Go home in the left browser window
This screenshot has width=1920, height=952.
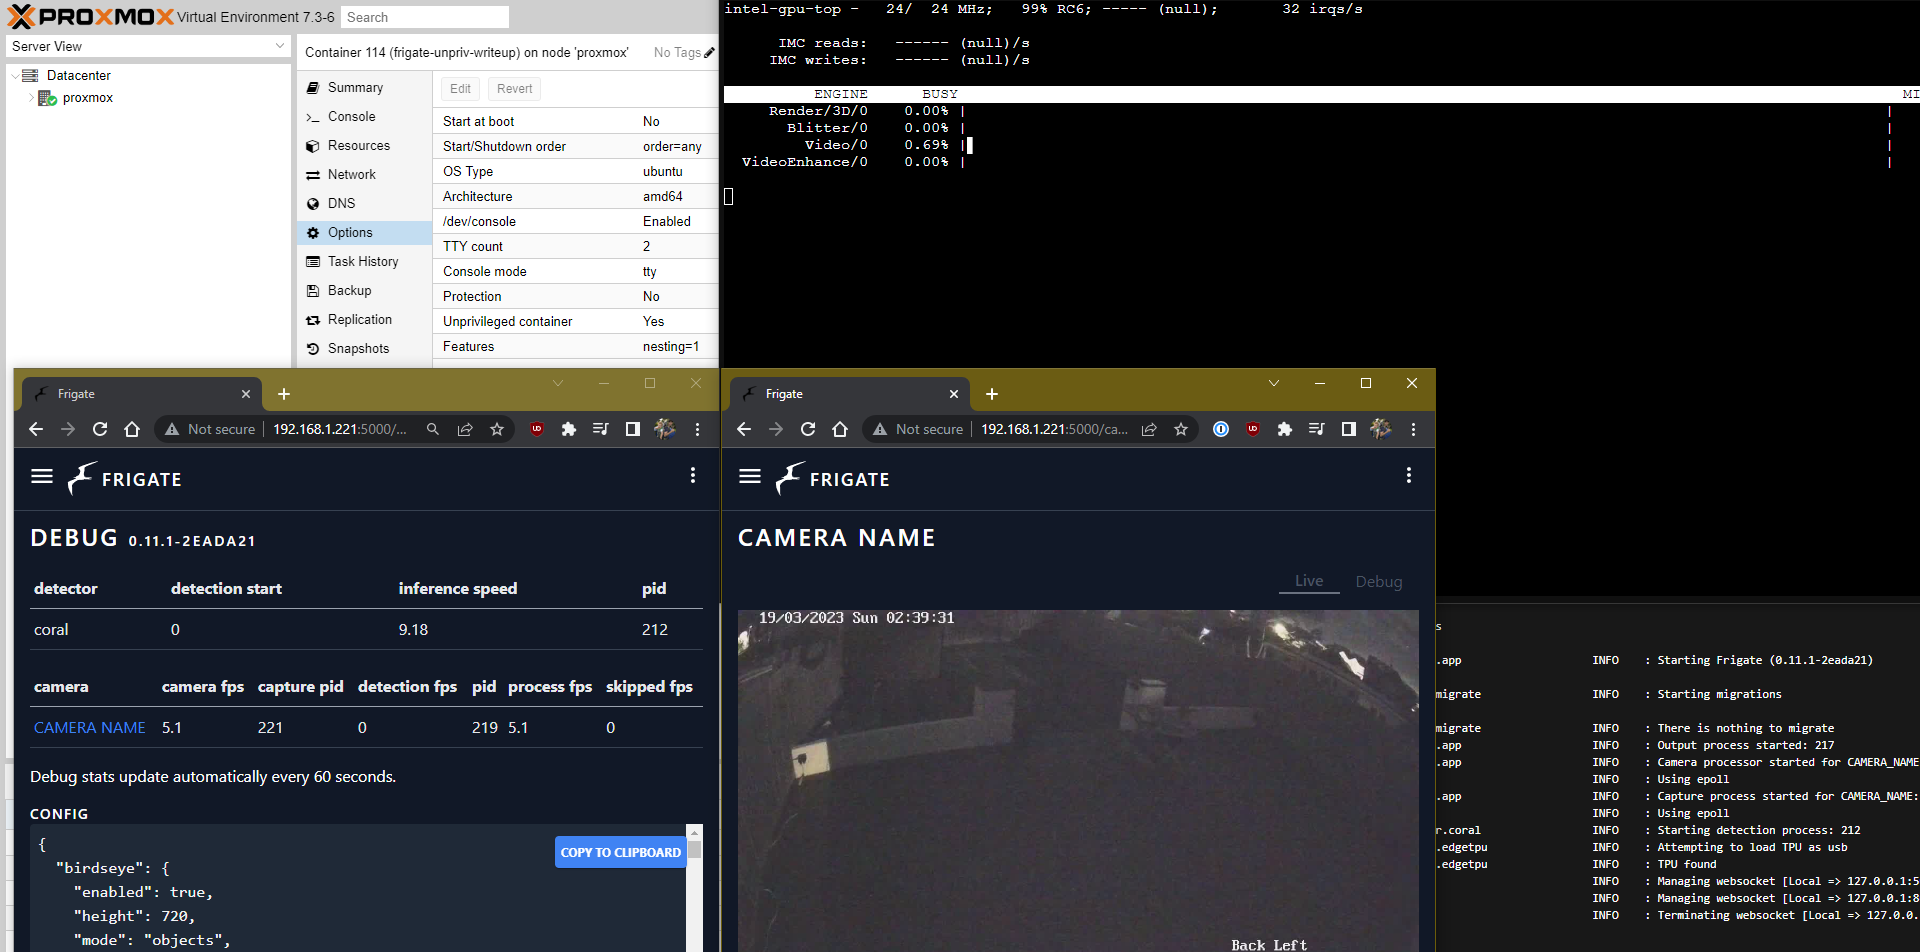point(132,429)
